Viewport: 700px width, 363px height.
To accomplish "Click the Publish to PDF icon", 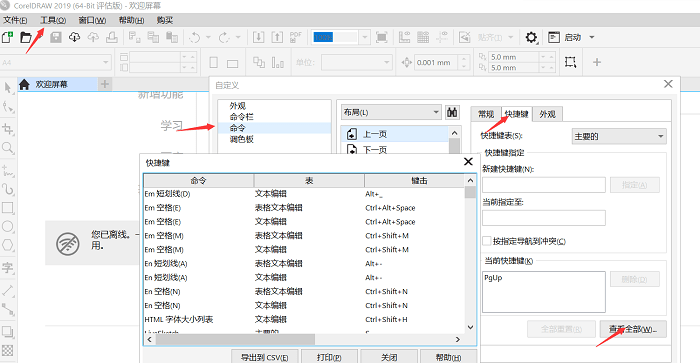I will [x=296, y=37].
